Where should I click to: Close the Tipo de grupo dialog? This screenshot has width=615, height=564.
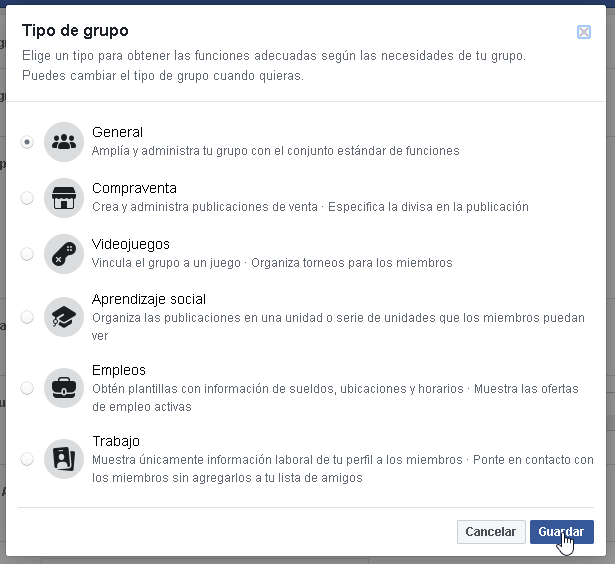[584, 32]
